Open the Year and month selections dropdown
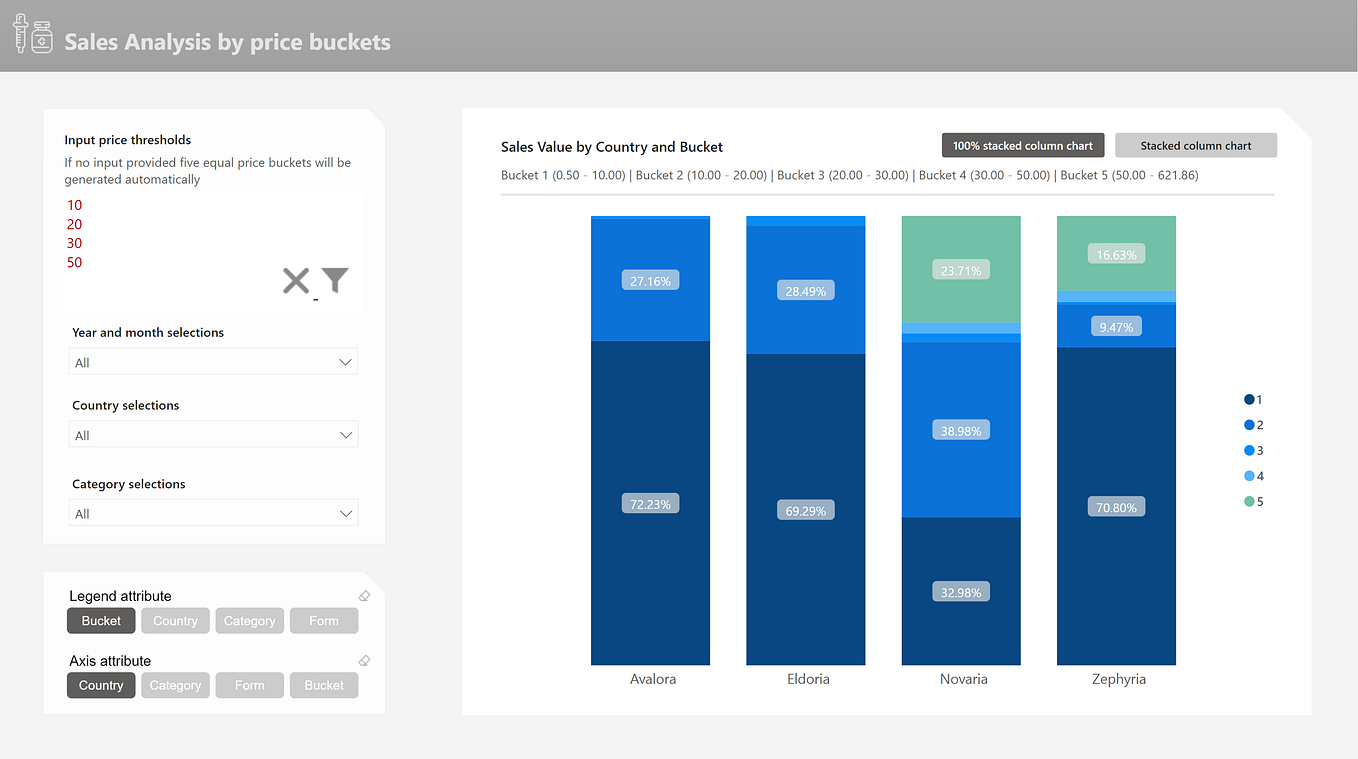The width and height of the screenshot is (1358, 759). (212, 361)
